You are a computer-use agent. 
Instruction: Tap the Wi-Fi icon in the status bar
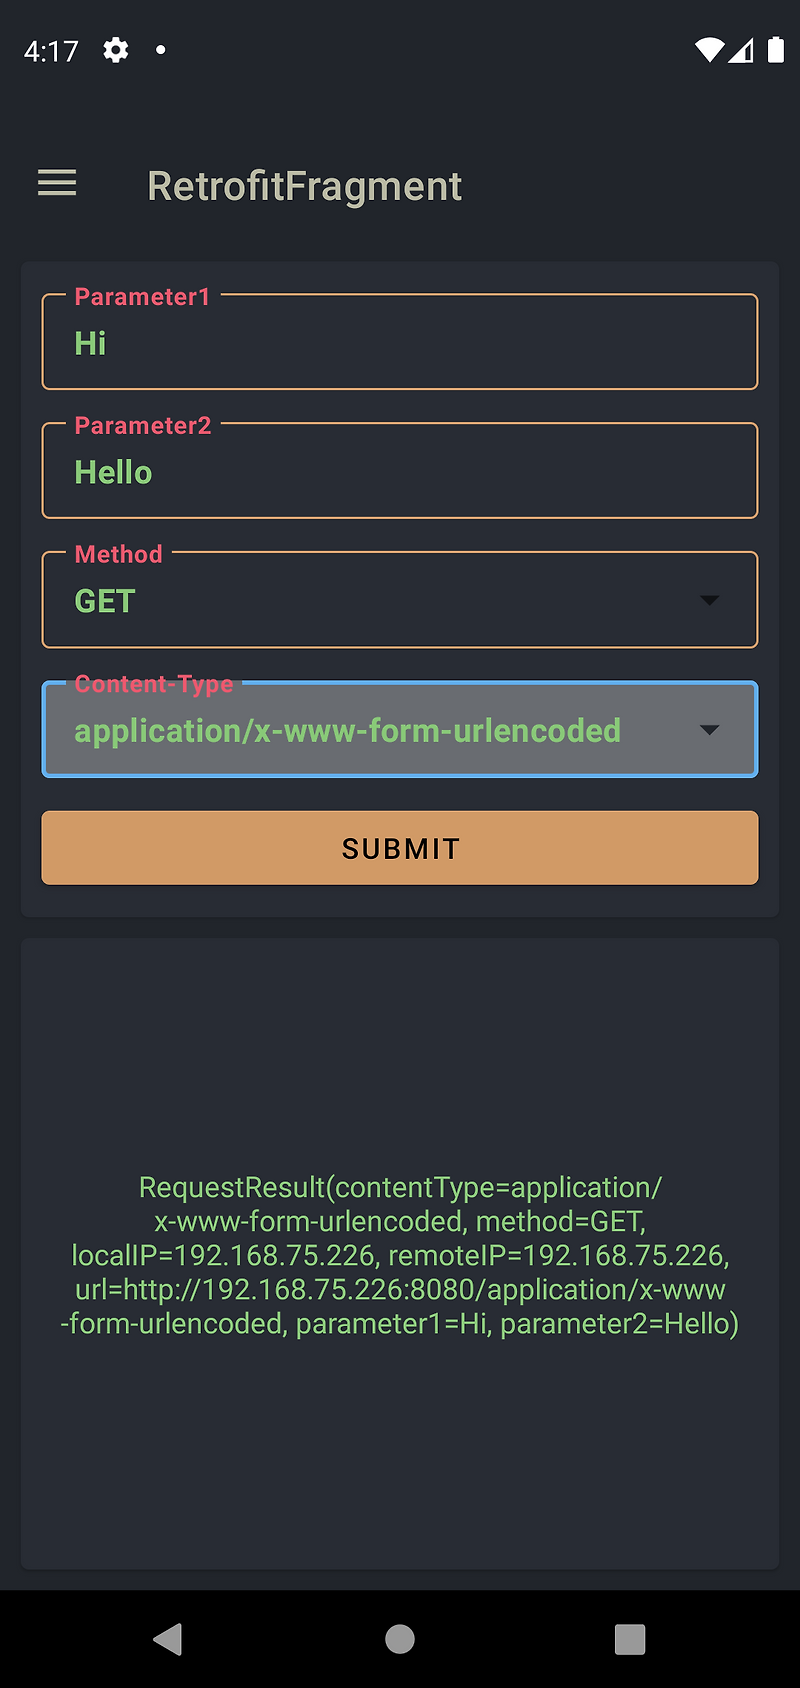pos(710,49)
